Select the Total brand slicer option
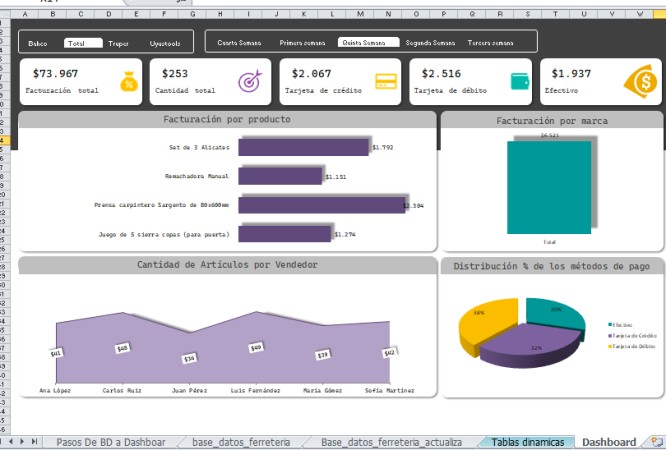Viewport: 666px width, 450px height. (83, 43)
